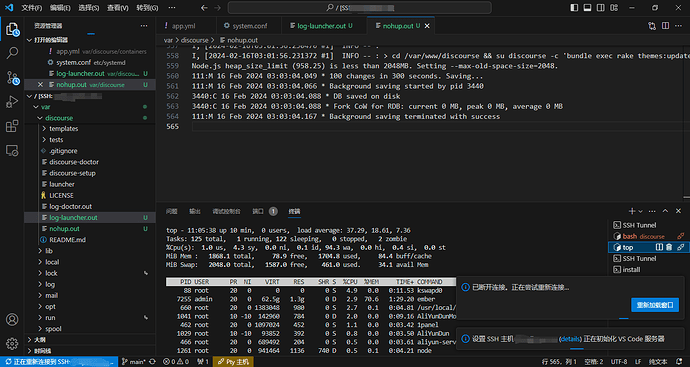The width and height of the screenshot is (690, 367).
Task: Open terminal panel more actions ellipsis
Action: coord(652,211)
